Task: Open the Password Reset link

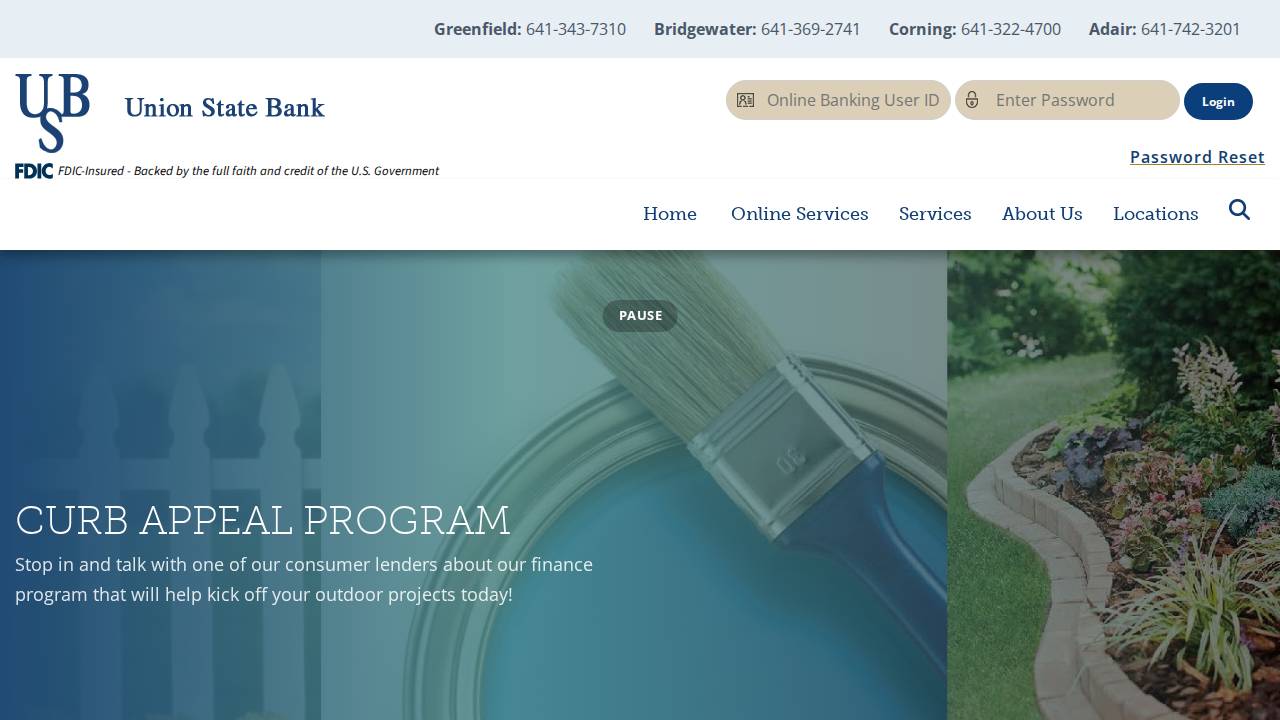Action: (x=1197, y=157)
